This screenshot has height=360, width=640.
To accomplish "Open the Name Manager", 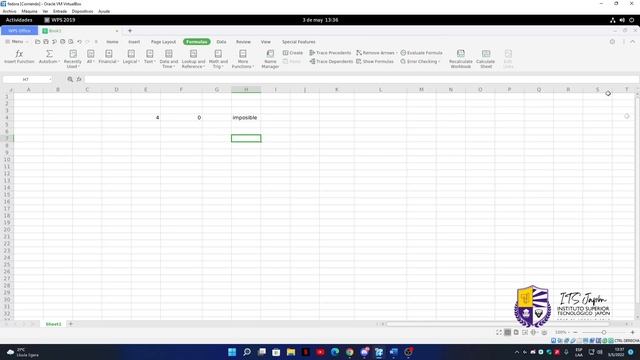I will pyautogui.click(x=270, y=59).
